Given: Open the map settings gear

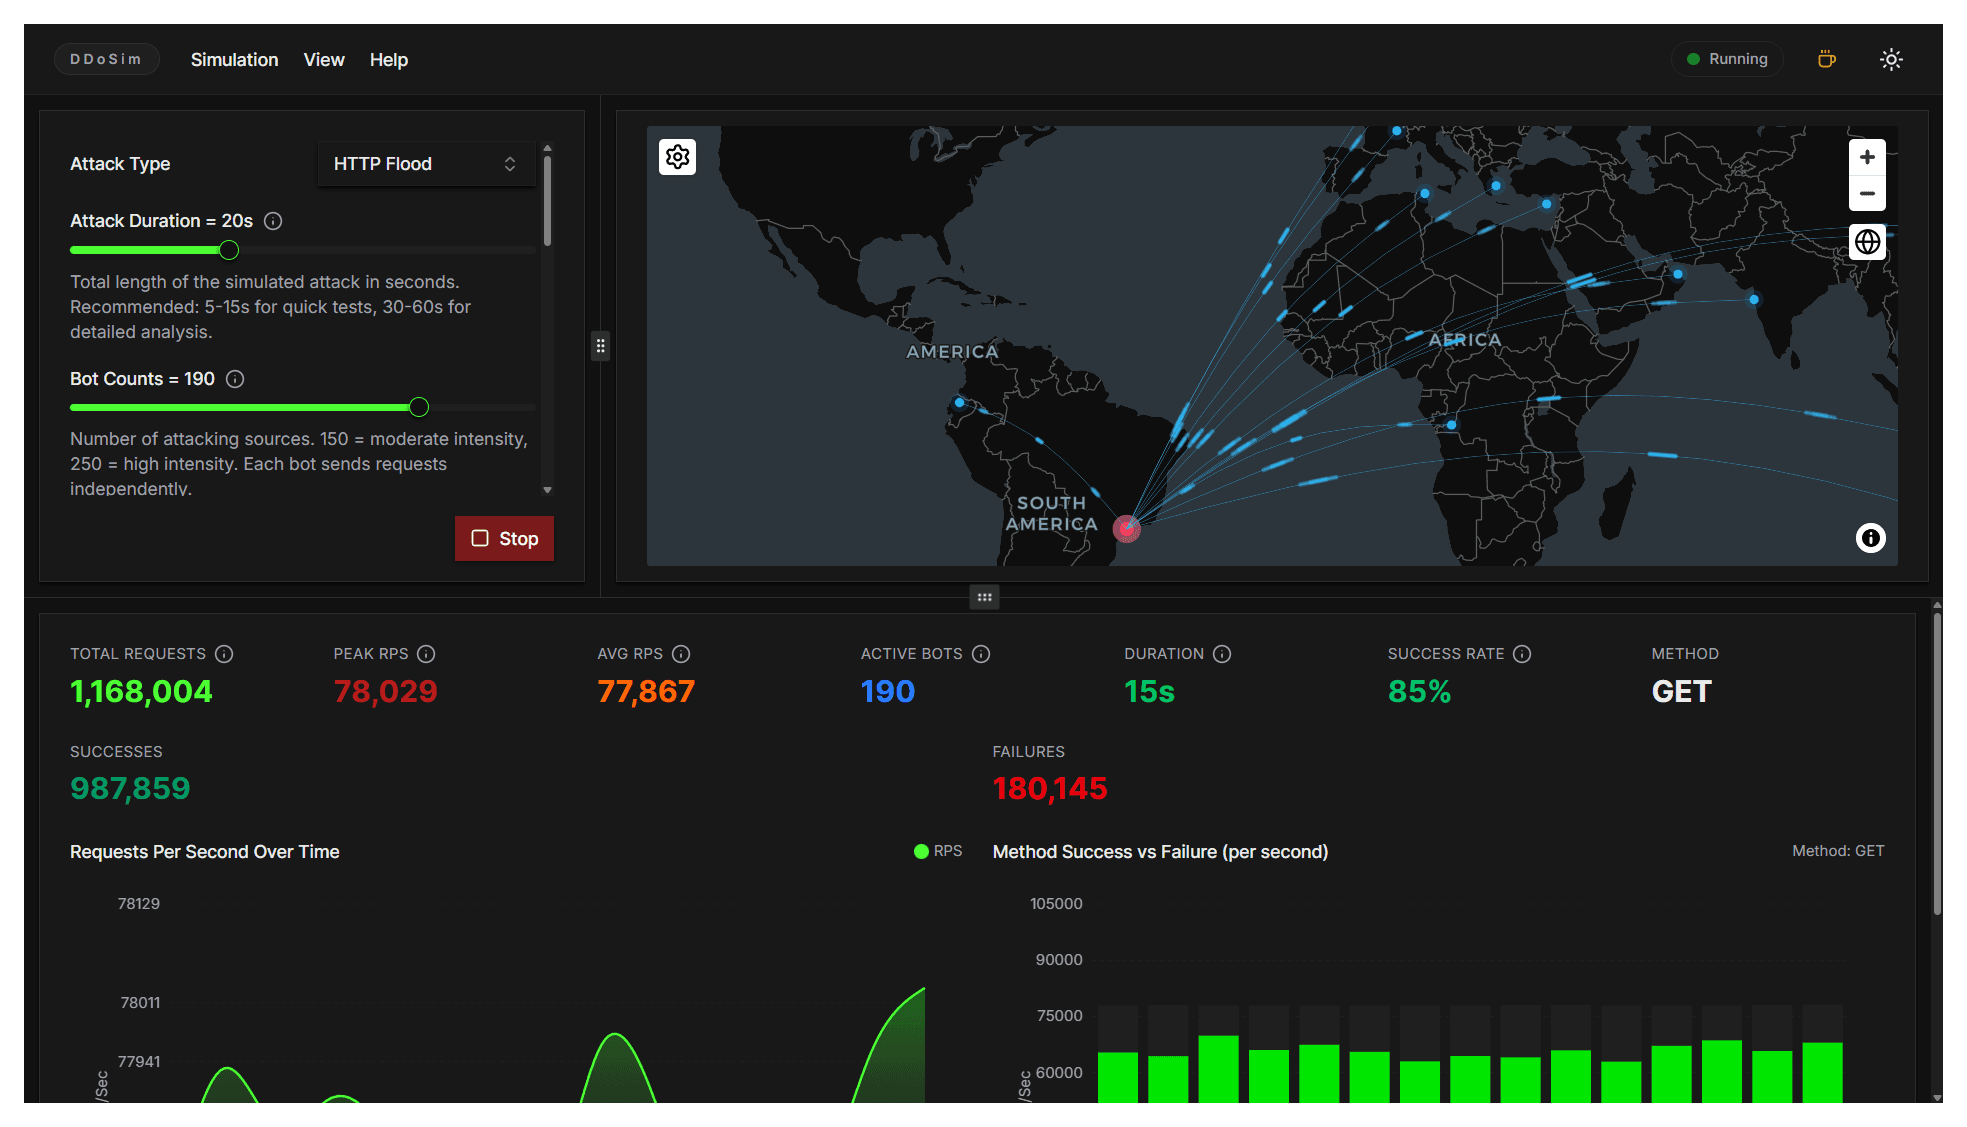Looking at the screenshot, I should [x=678, y=157].
